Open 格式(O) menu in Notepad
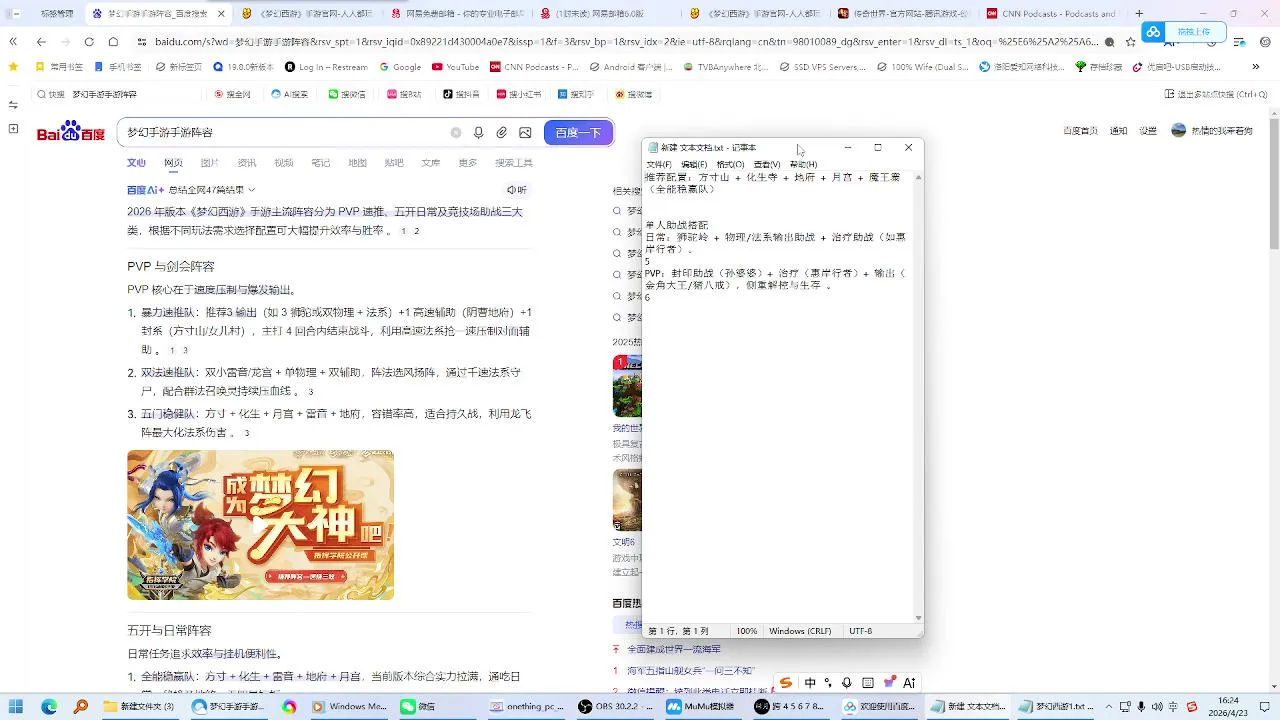Screen dimensions: 1280x720 (730, 164)
